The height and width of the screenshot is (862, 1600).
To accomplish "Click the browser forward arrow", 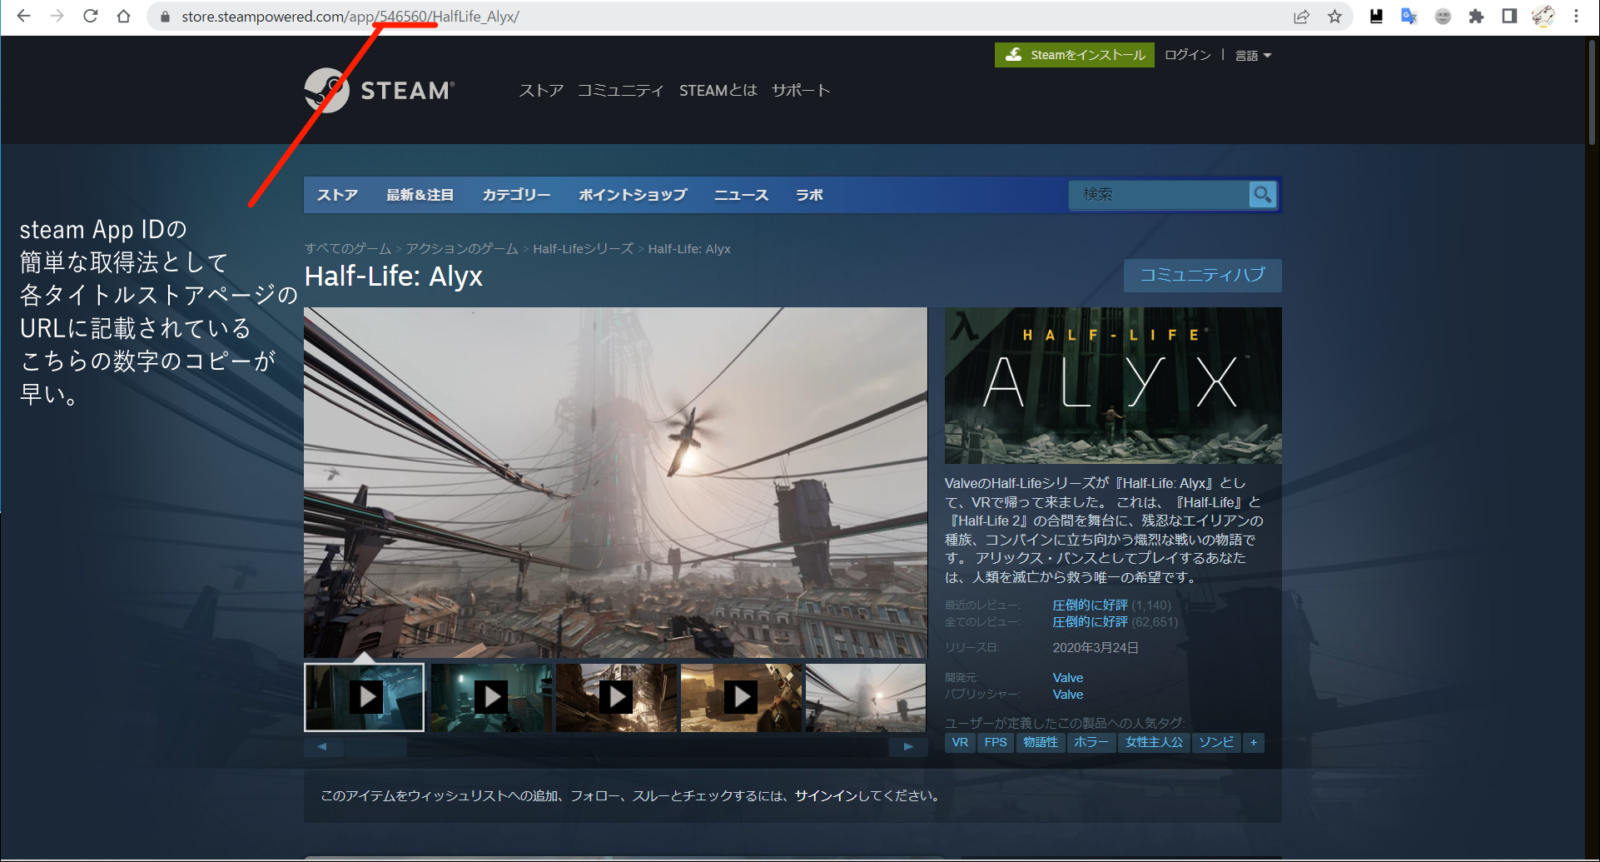I will [x=57, y=16].
